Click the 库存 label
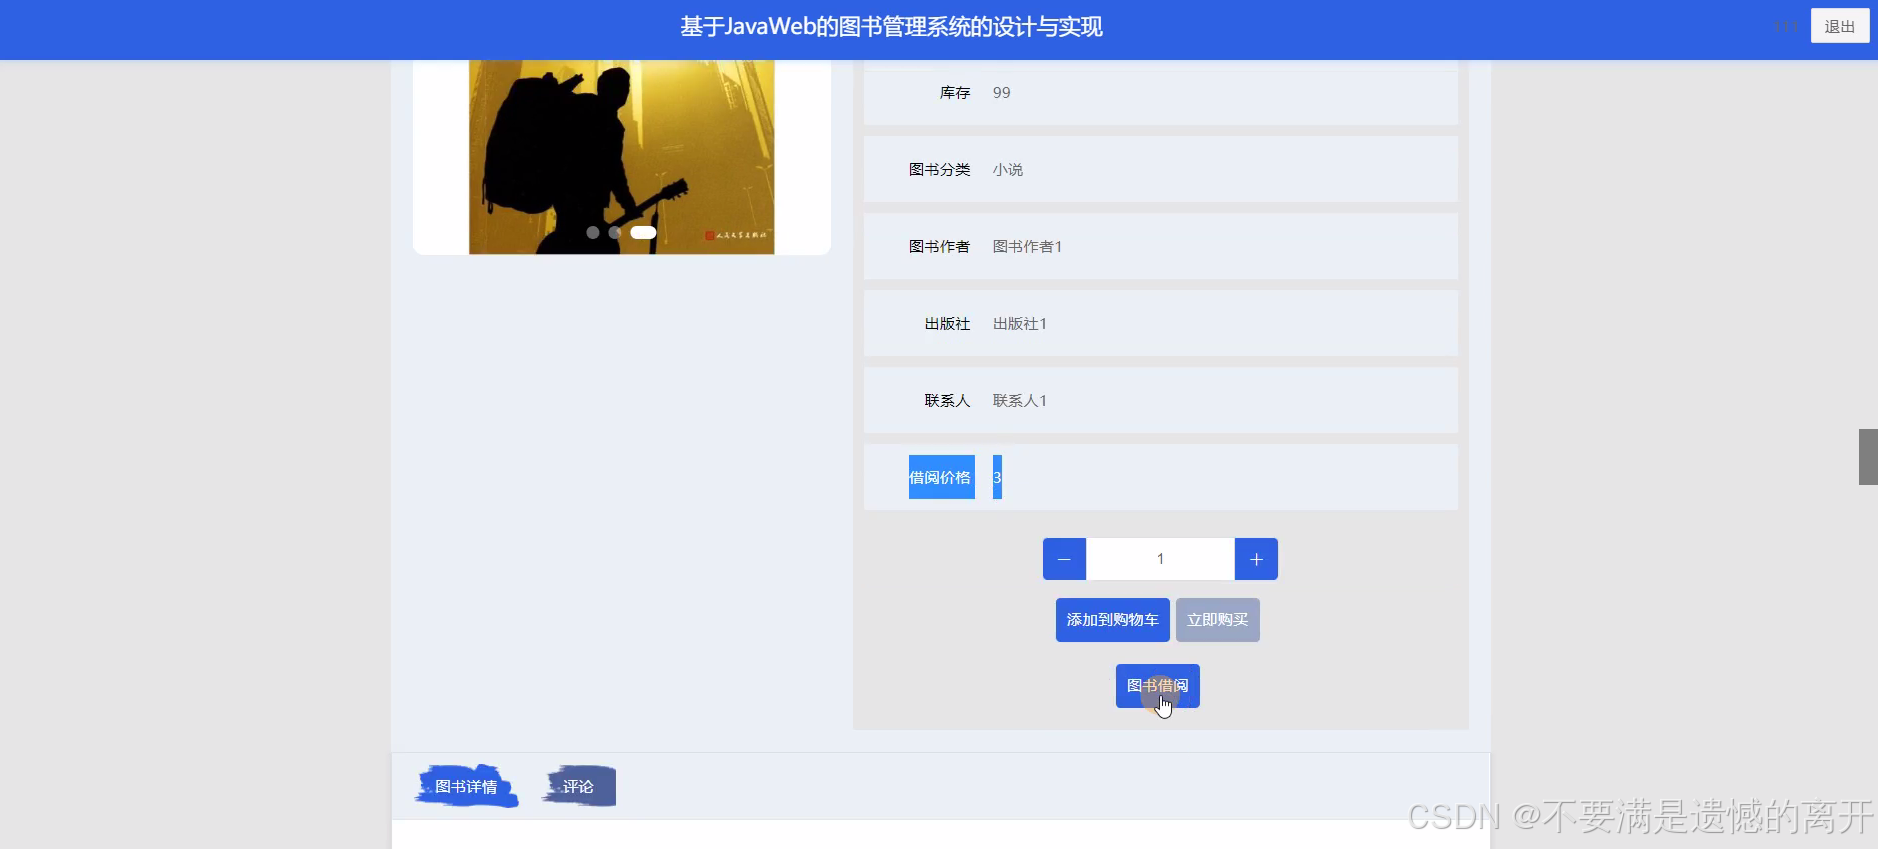1878x849 pixels. point(955,93)
